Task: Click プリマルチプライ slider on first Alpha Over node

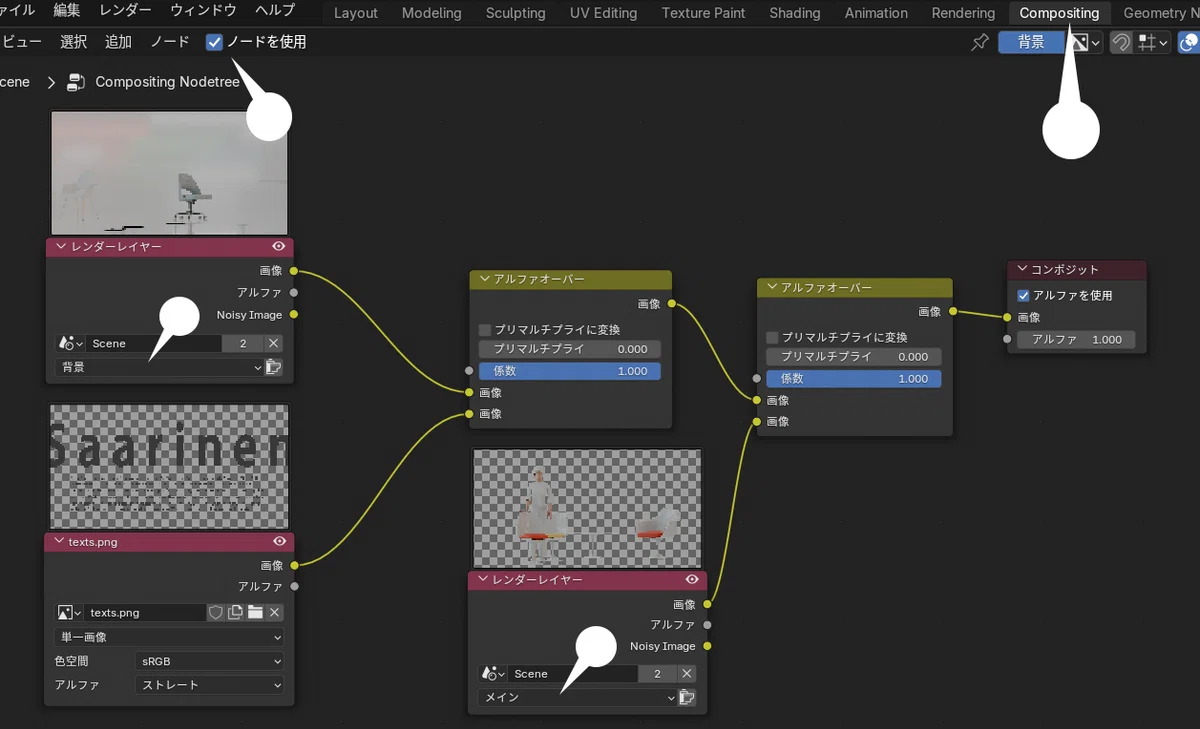Action: (570, 349)
